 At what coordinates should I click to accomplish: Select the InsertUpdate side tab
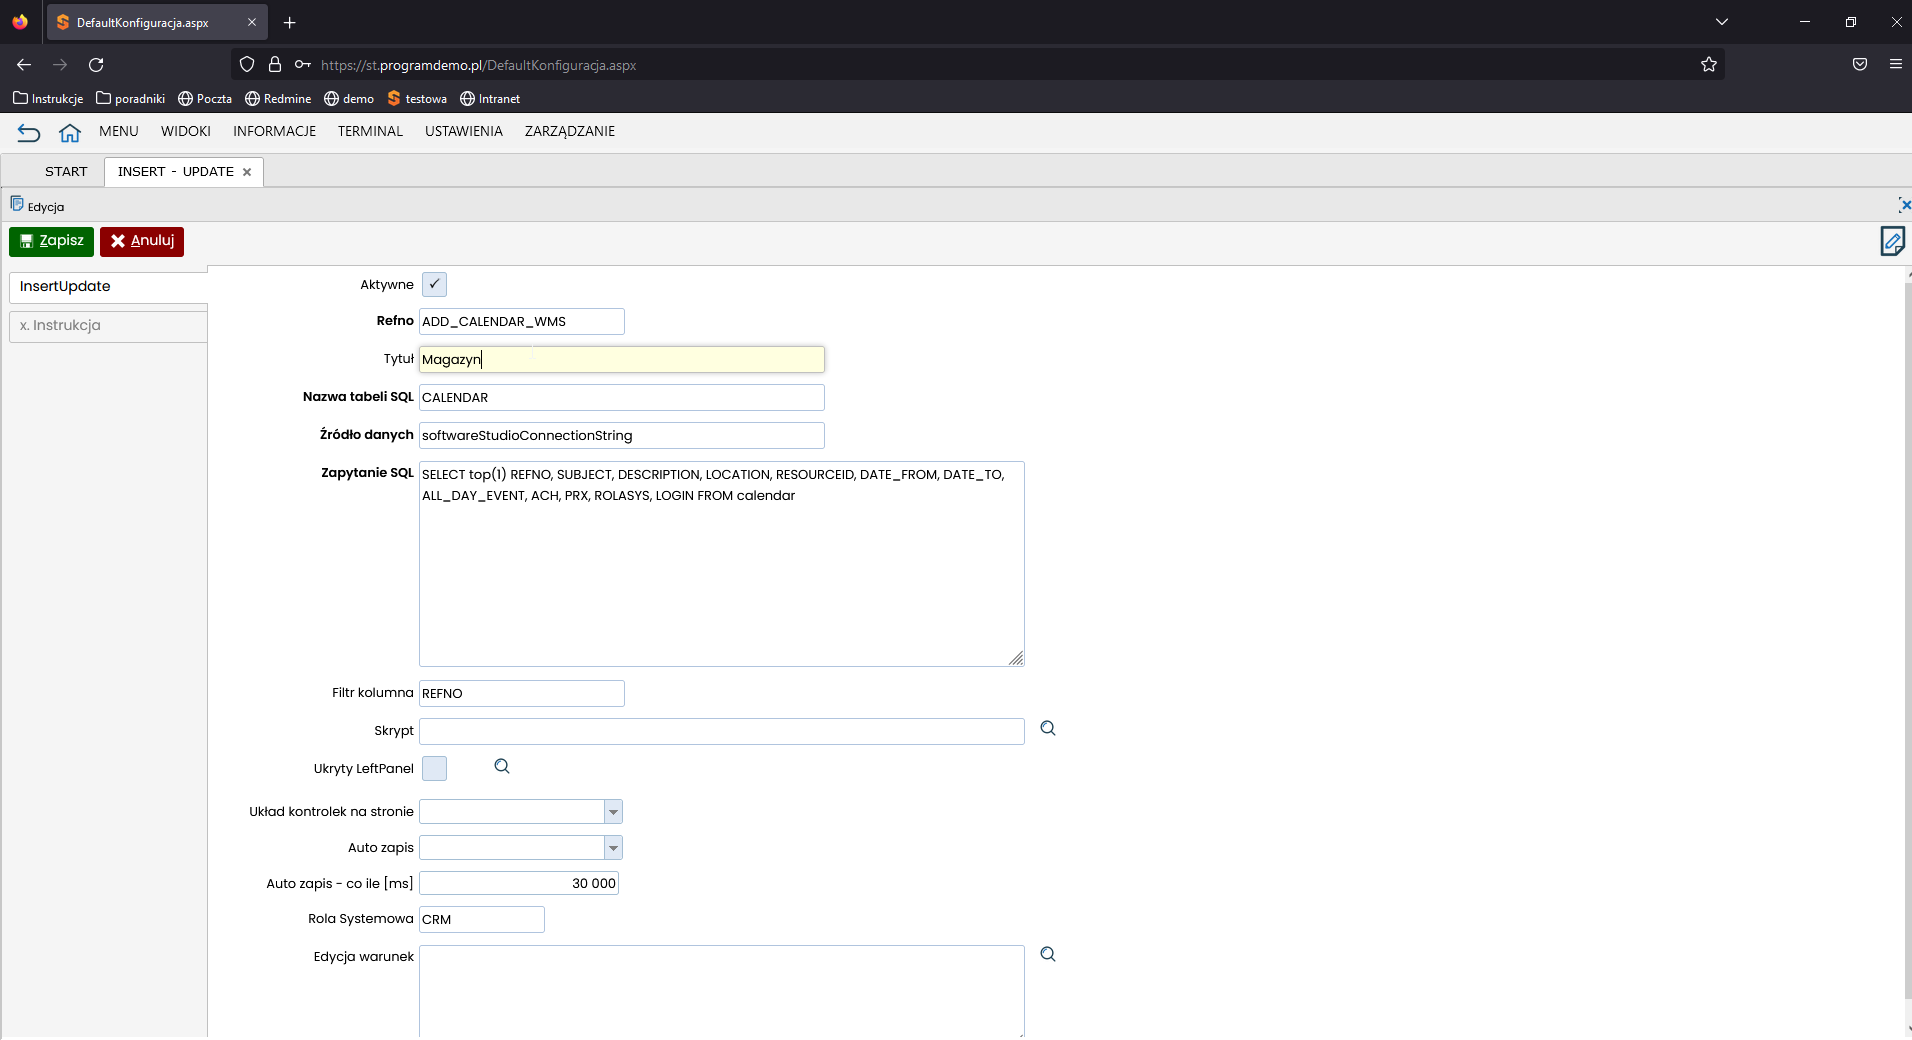pyautogui.click(x=108, y=287)
